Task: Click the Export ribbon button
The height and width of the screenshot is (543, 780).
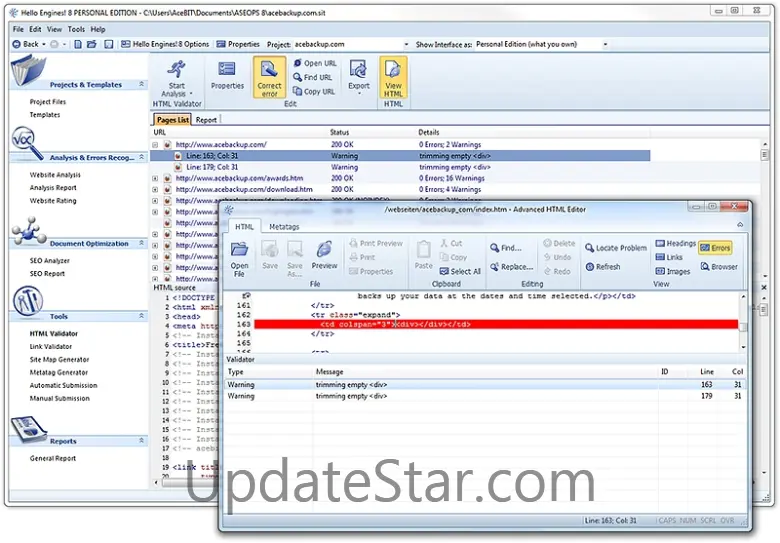Action: tap(359, 77)
